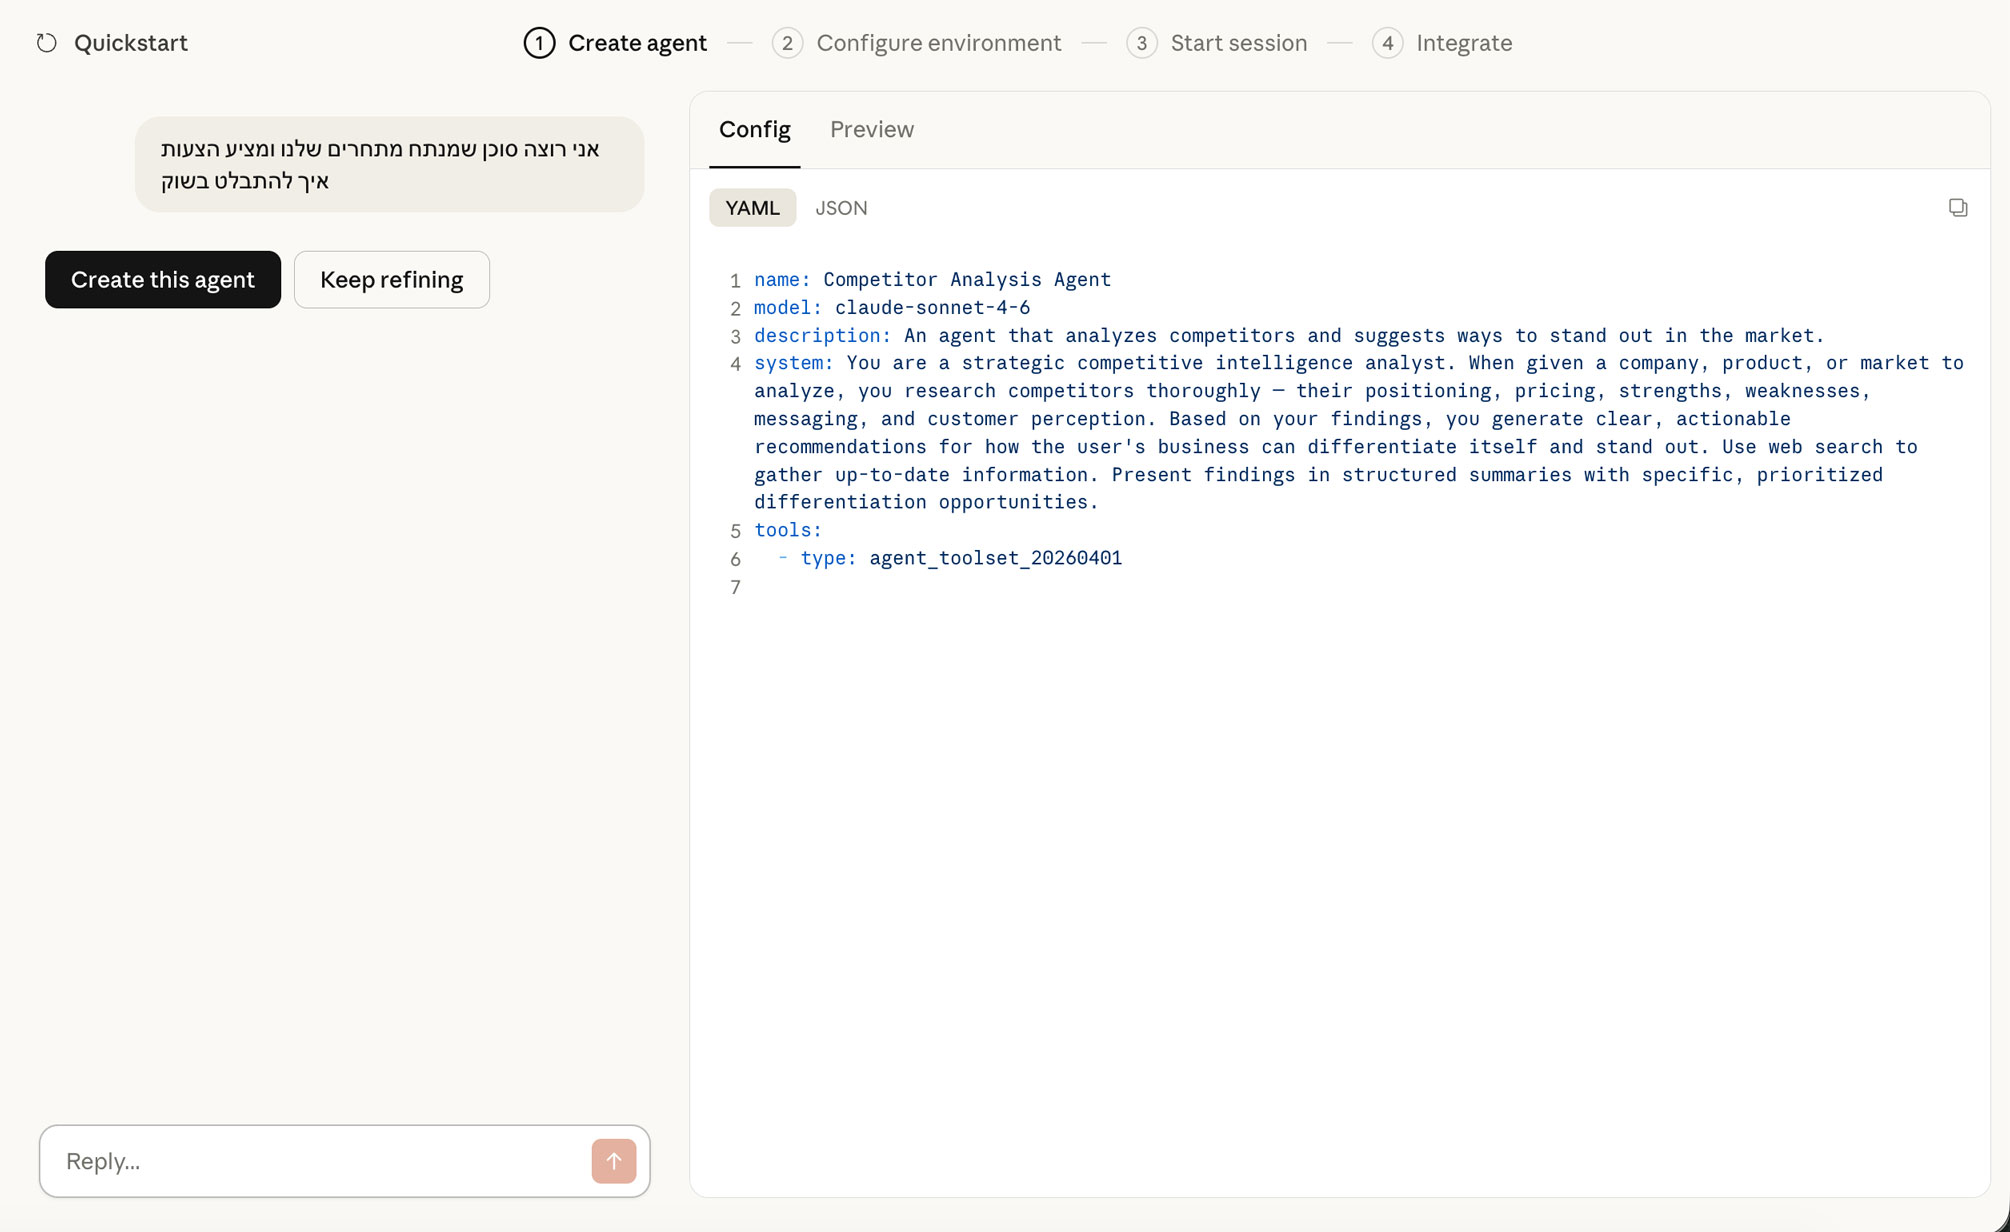Image resolution: width=2010 pixels, height=1232 pixels.
Task: Switch config format to JSON
Action: click(x=841, y=208)
